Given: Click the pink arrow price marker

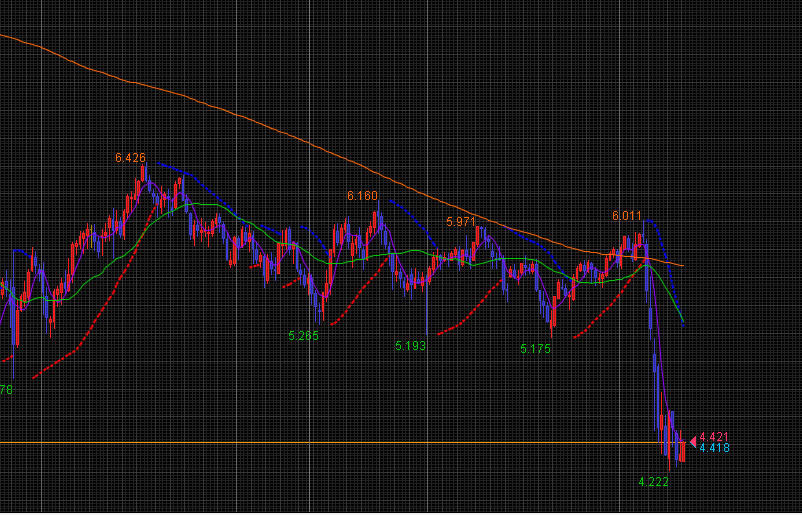Looking at the screenshot, I should (x=693, y=440).
